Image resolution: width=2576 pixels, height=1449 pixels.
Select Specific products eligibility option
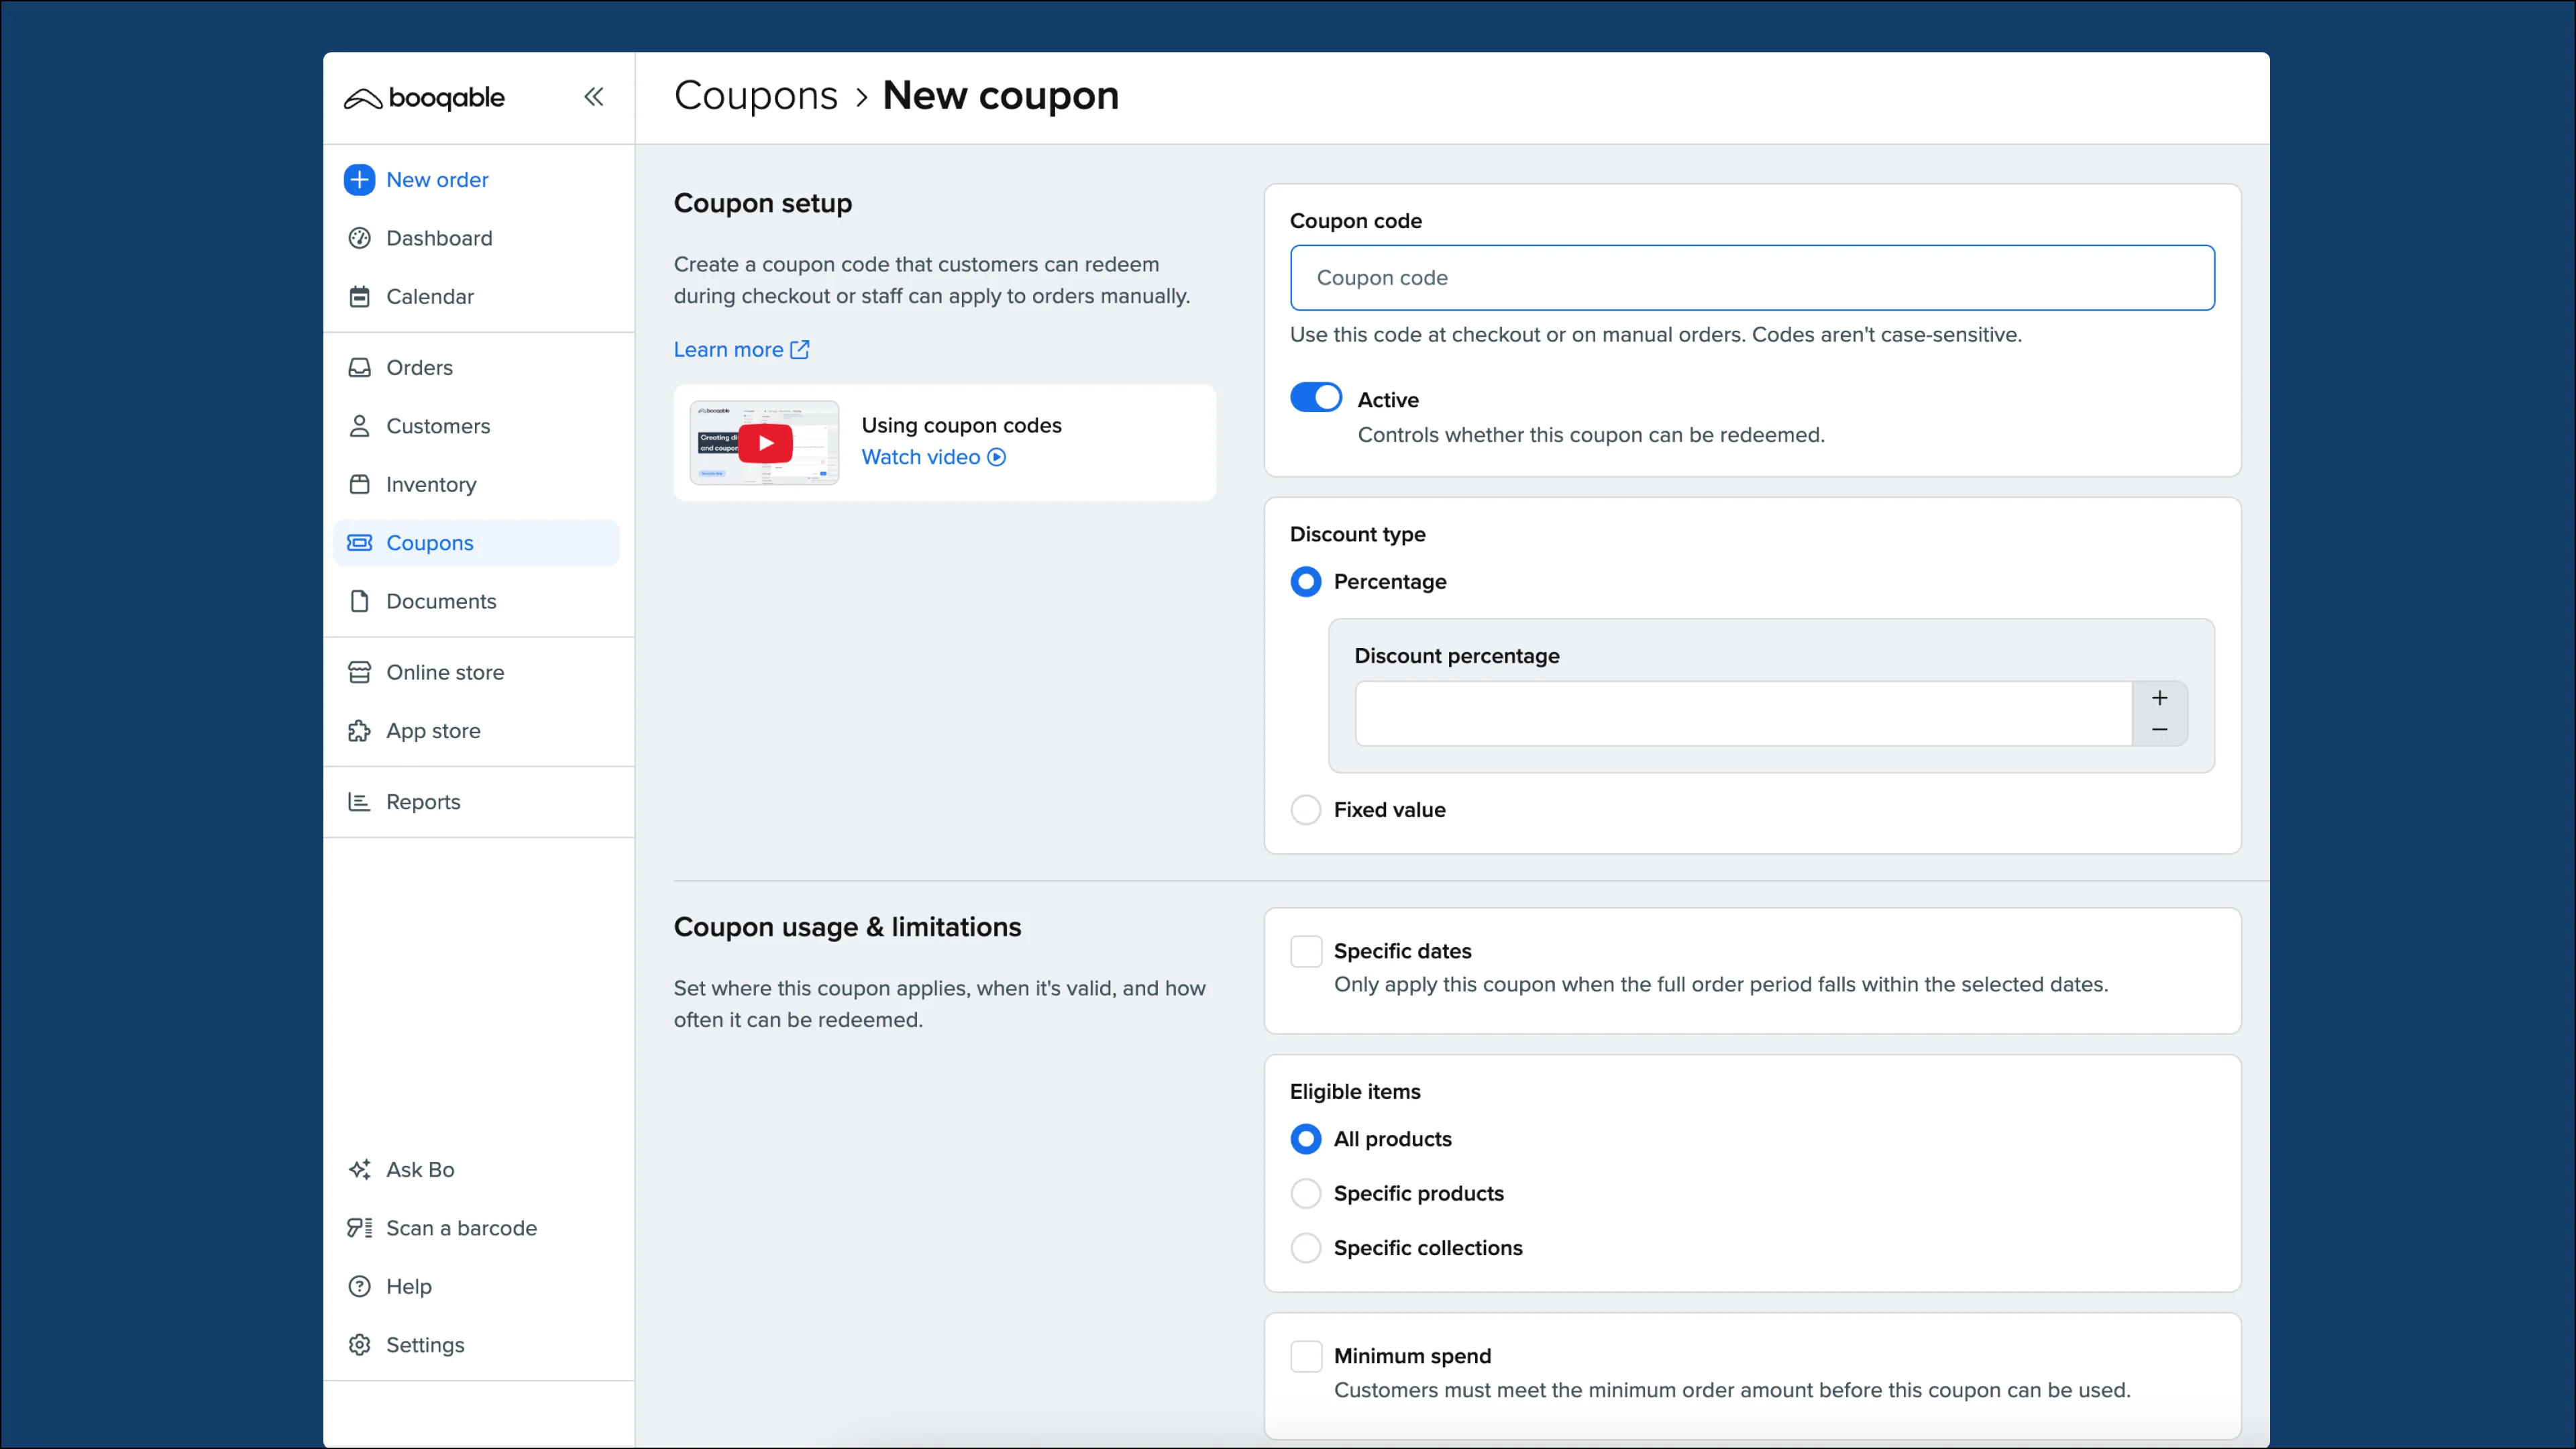tap(1306, 1194)
